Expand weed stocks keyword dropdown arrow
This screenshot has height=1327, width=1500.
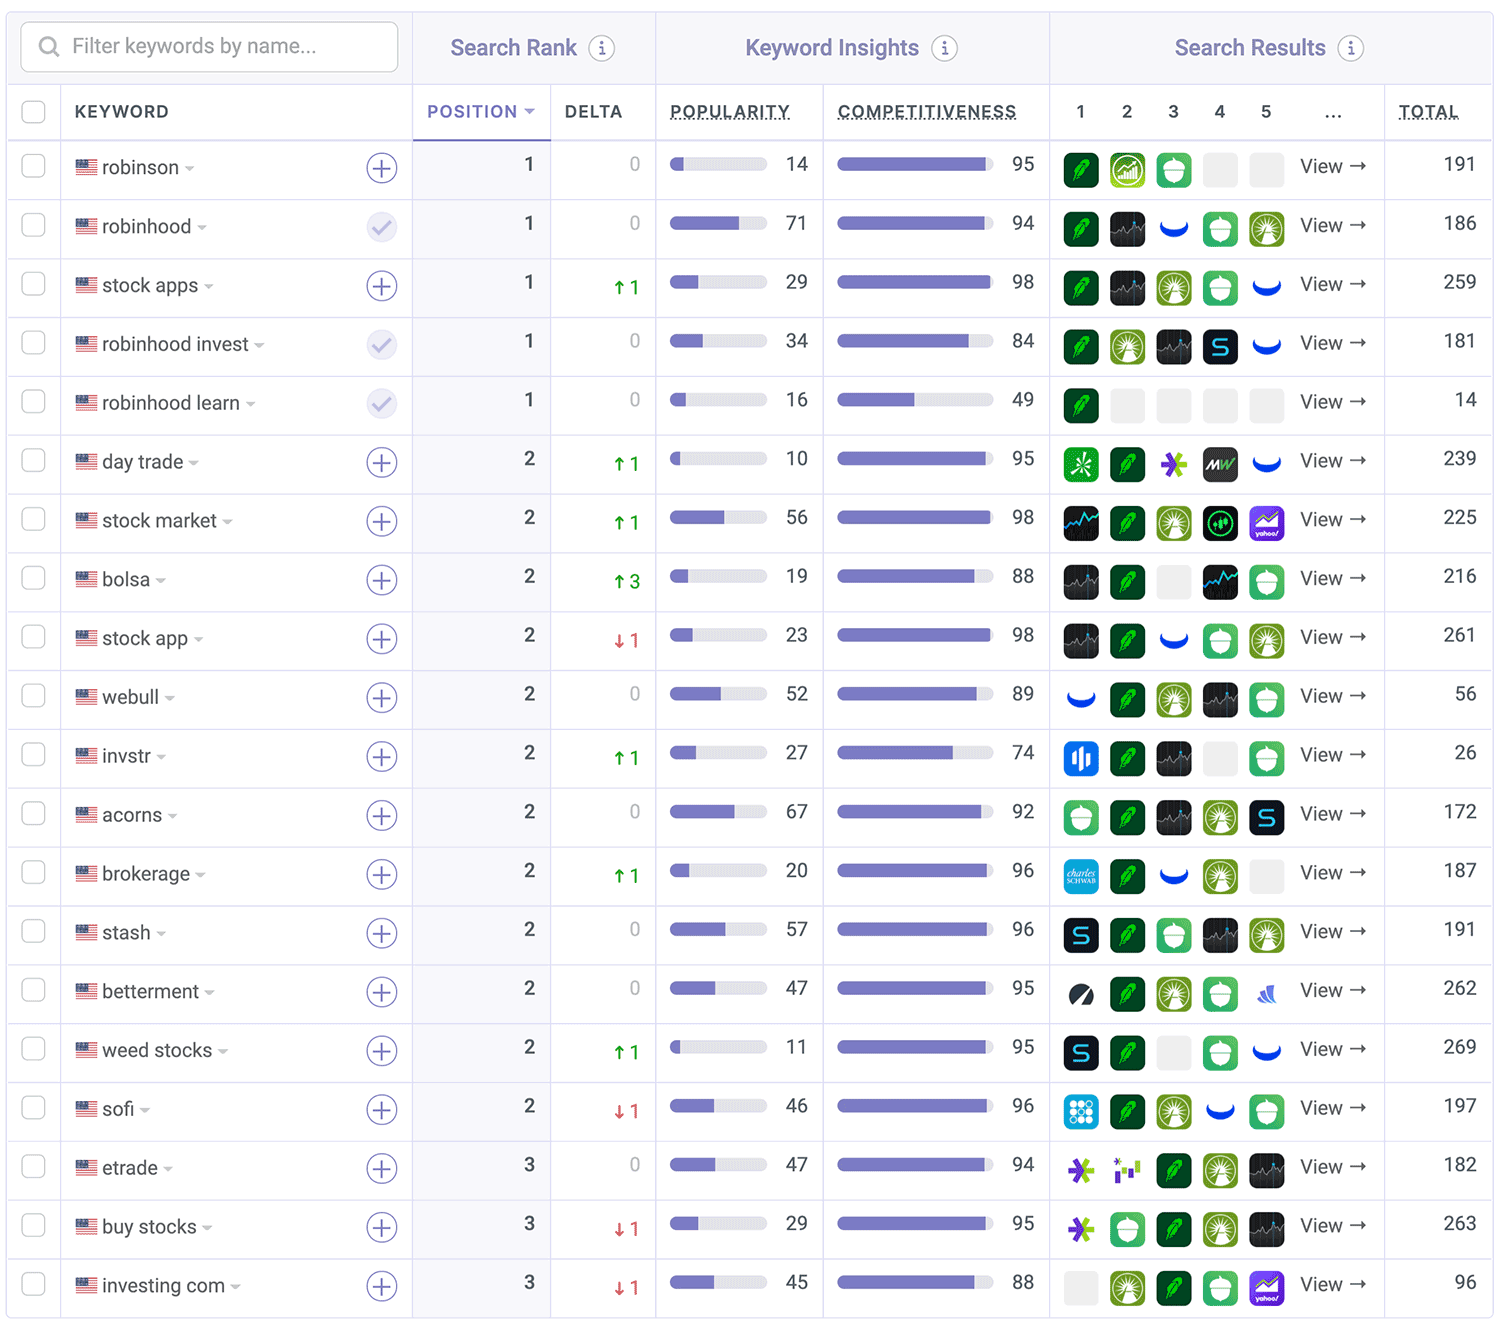pyautogui.click(x=223, y=1052)
